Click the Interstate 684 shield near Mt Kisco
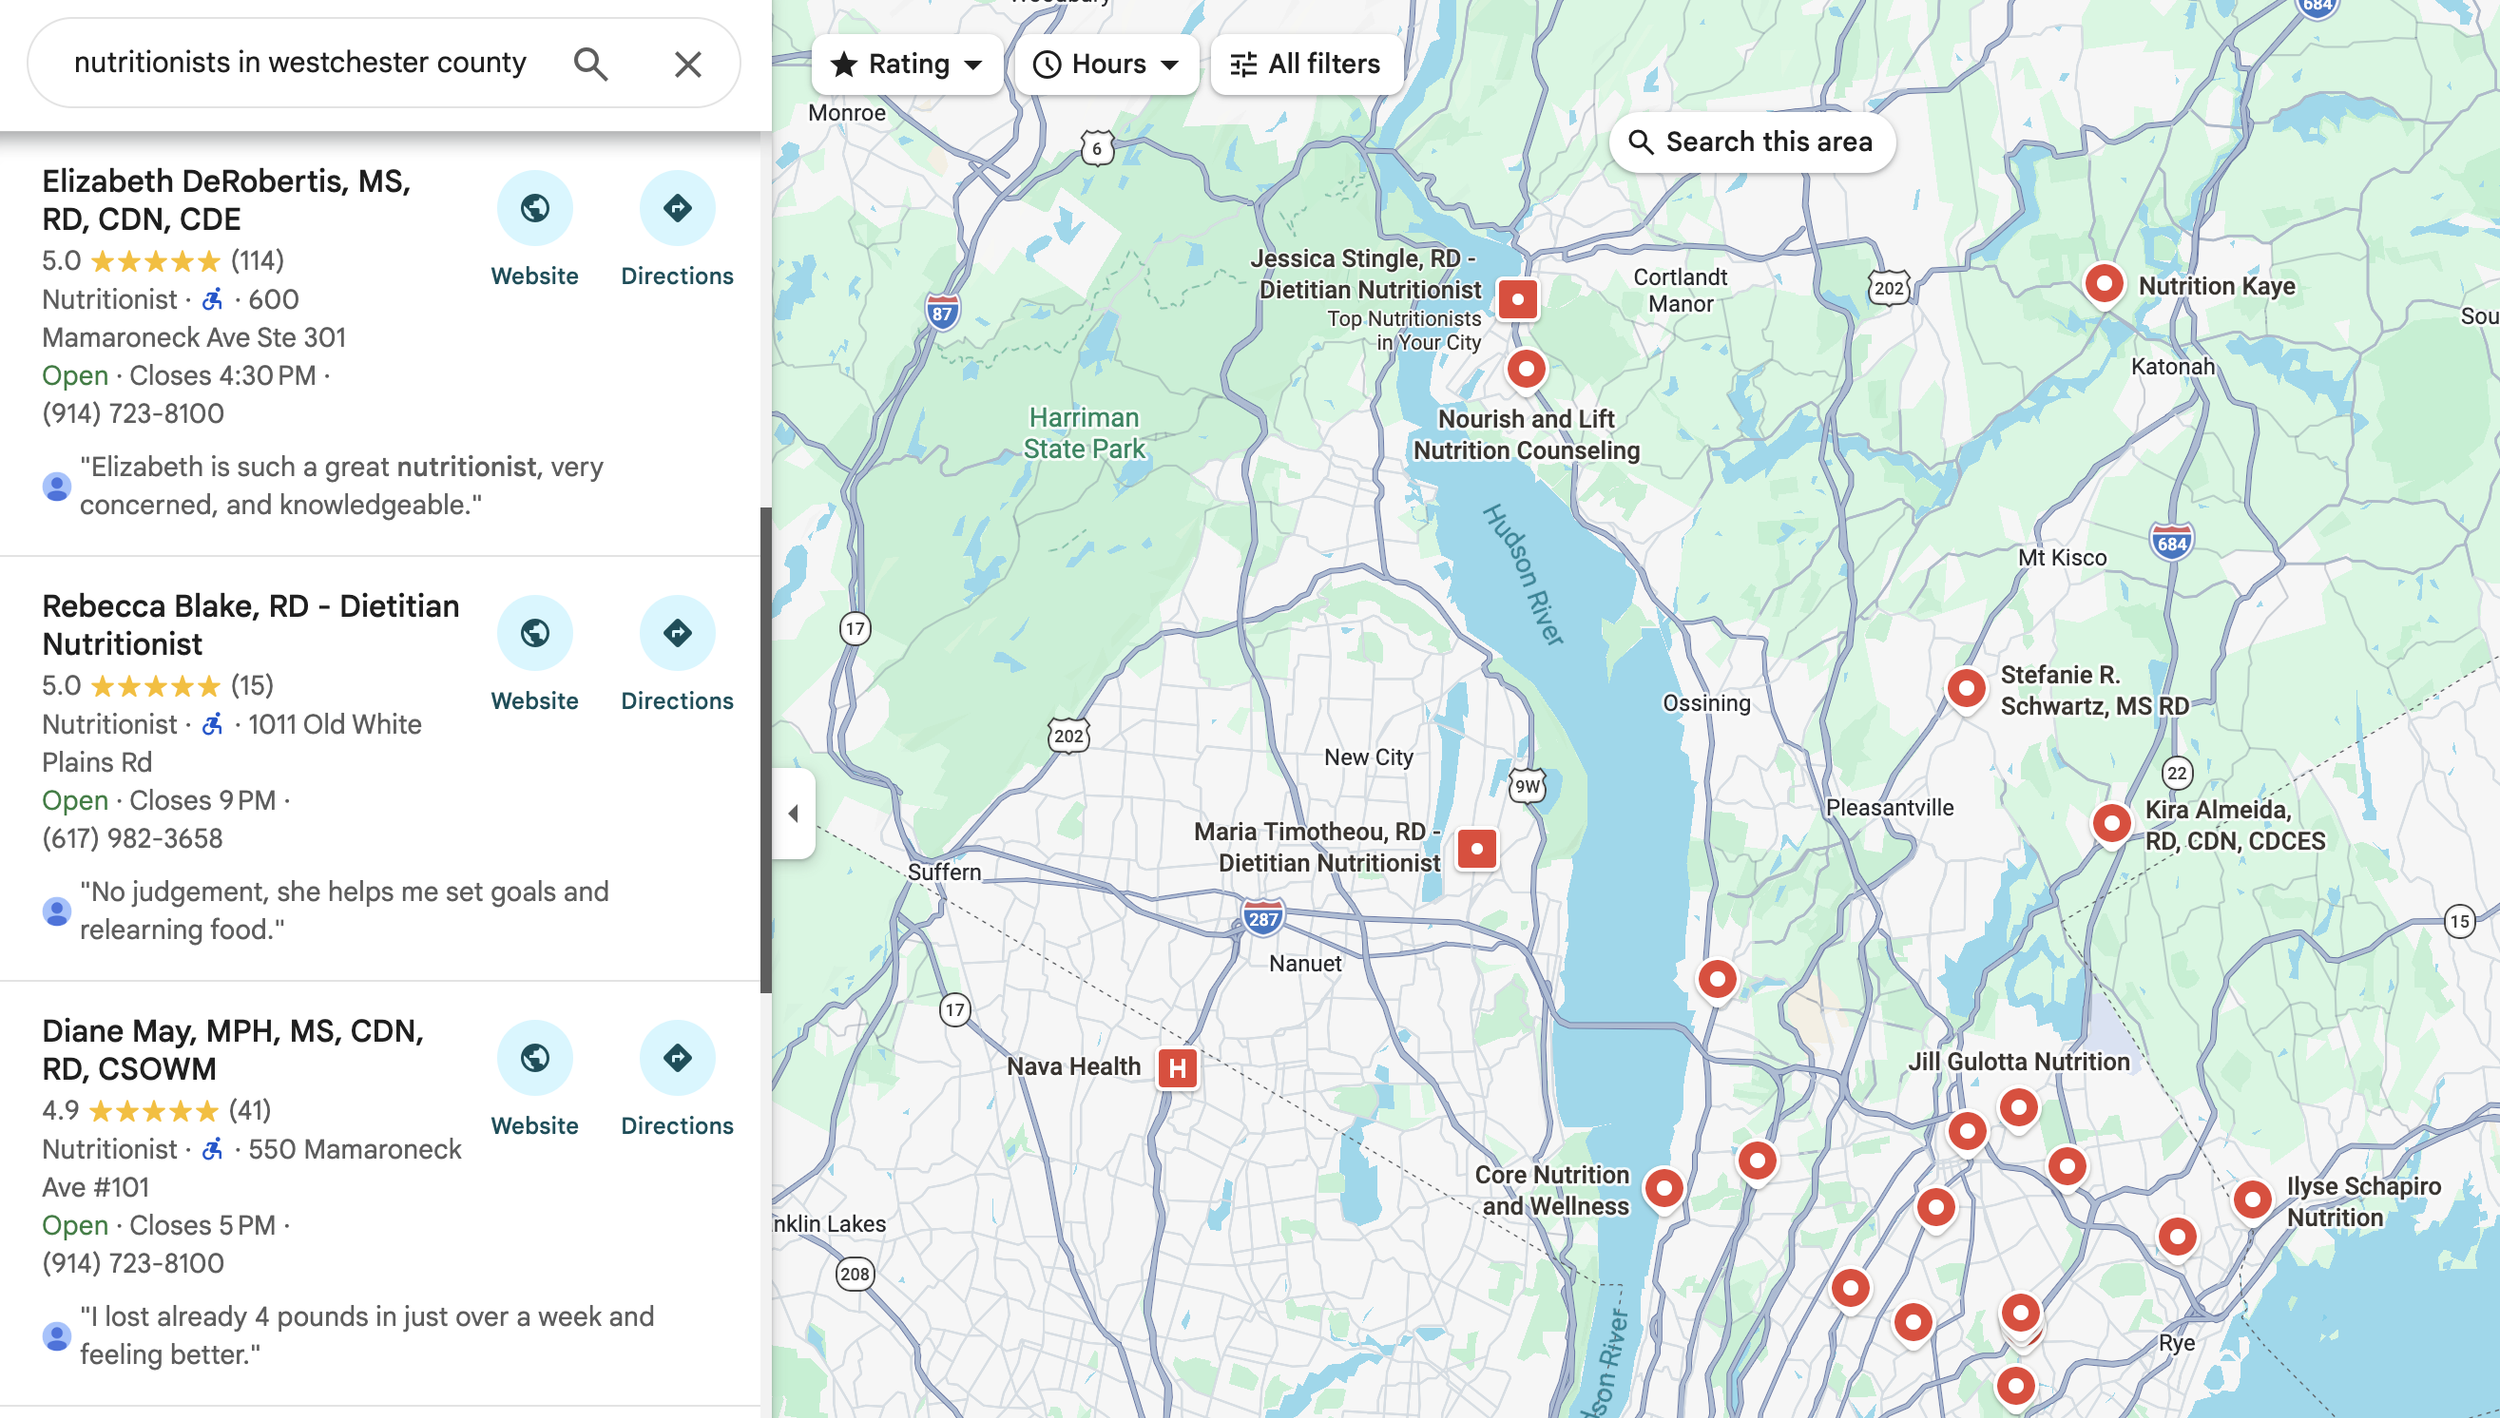The width and height of the screenshot is (2500, 1418). coord(2172,543)
